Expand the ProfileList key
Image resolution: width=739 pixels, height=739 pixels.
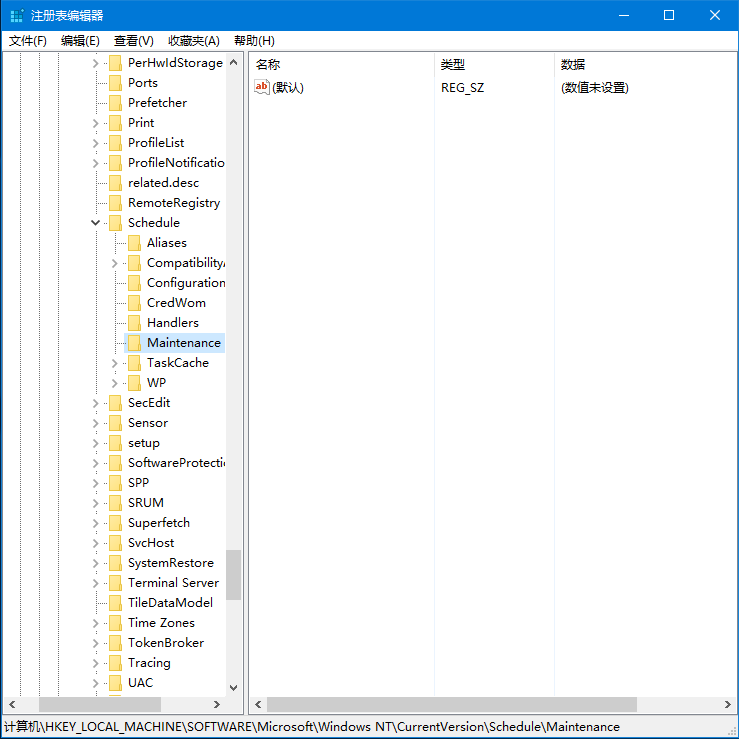[95, 143]
